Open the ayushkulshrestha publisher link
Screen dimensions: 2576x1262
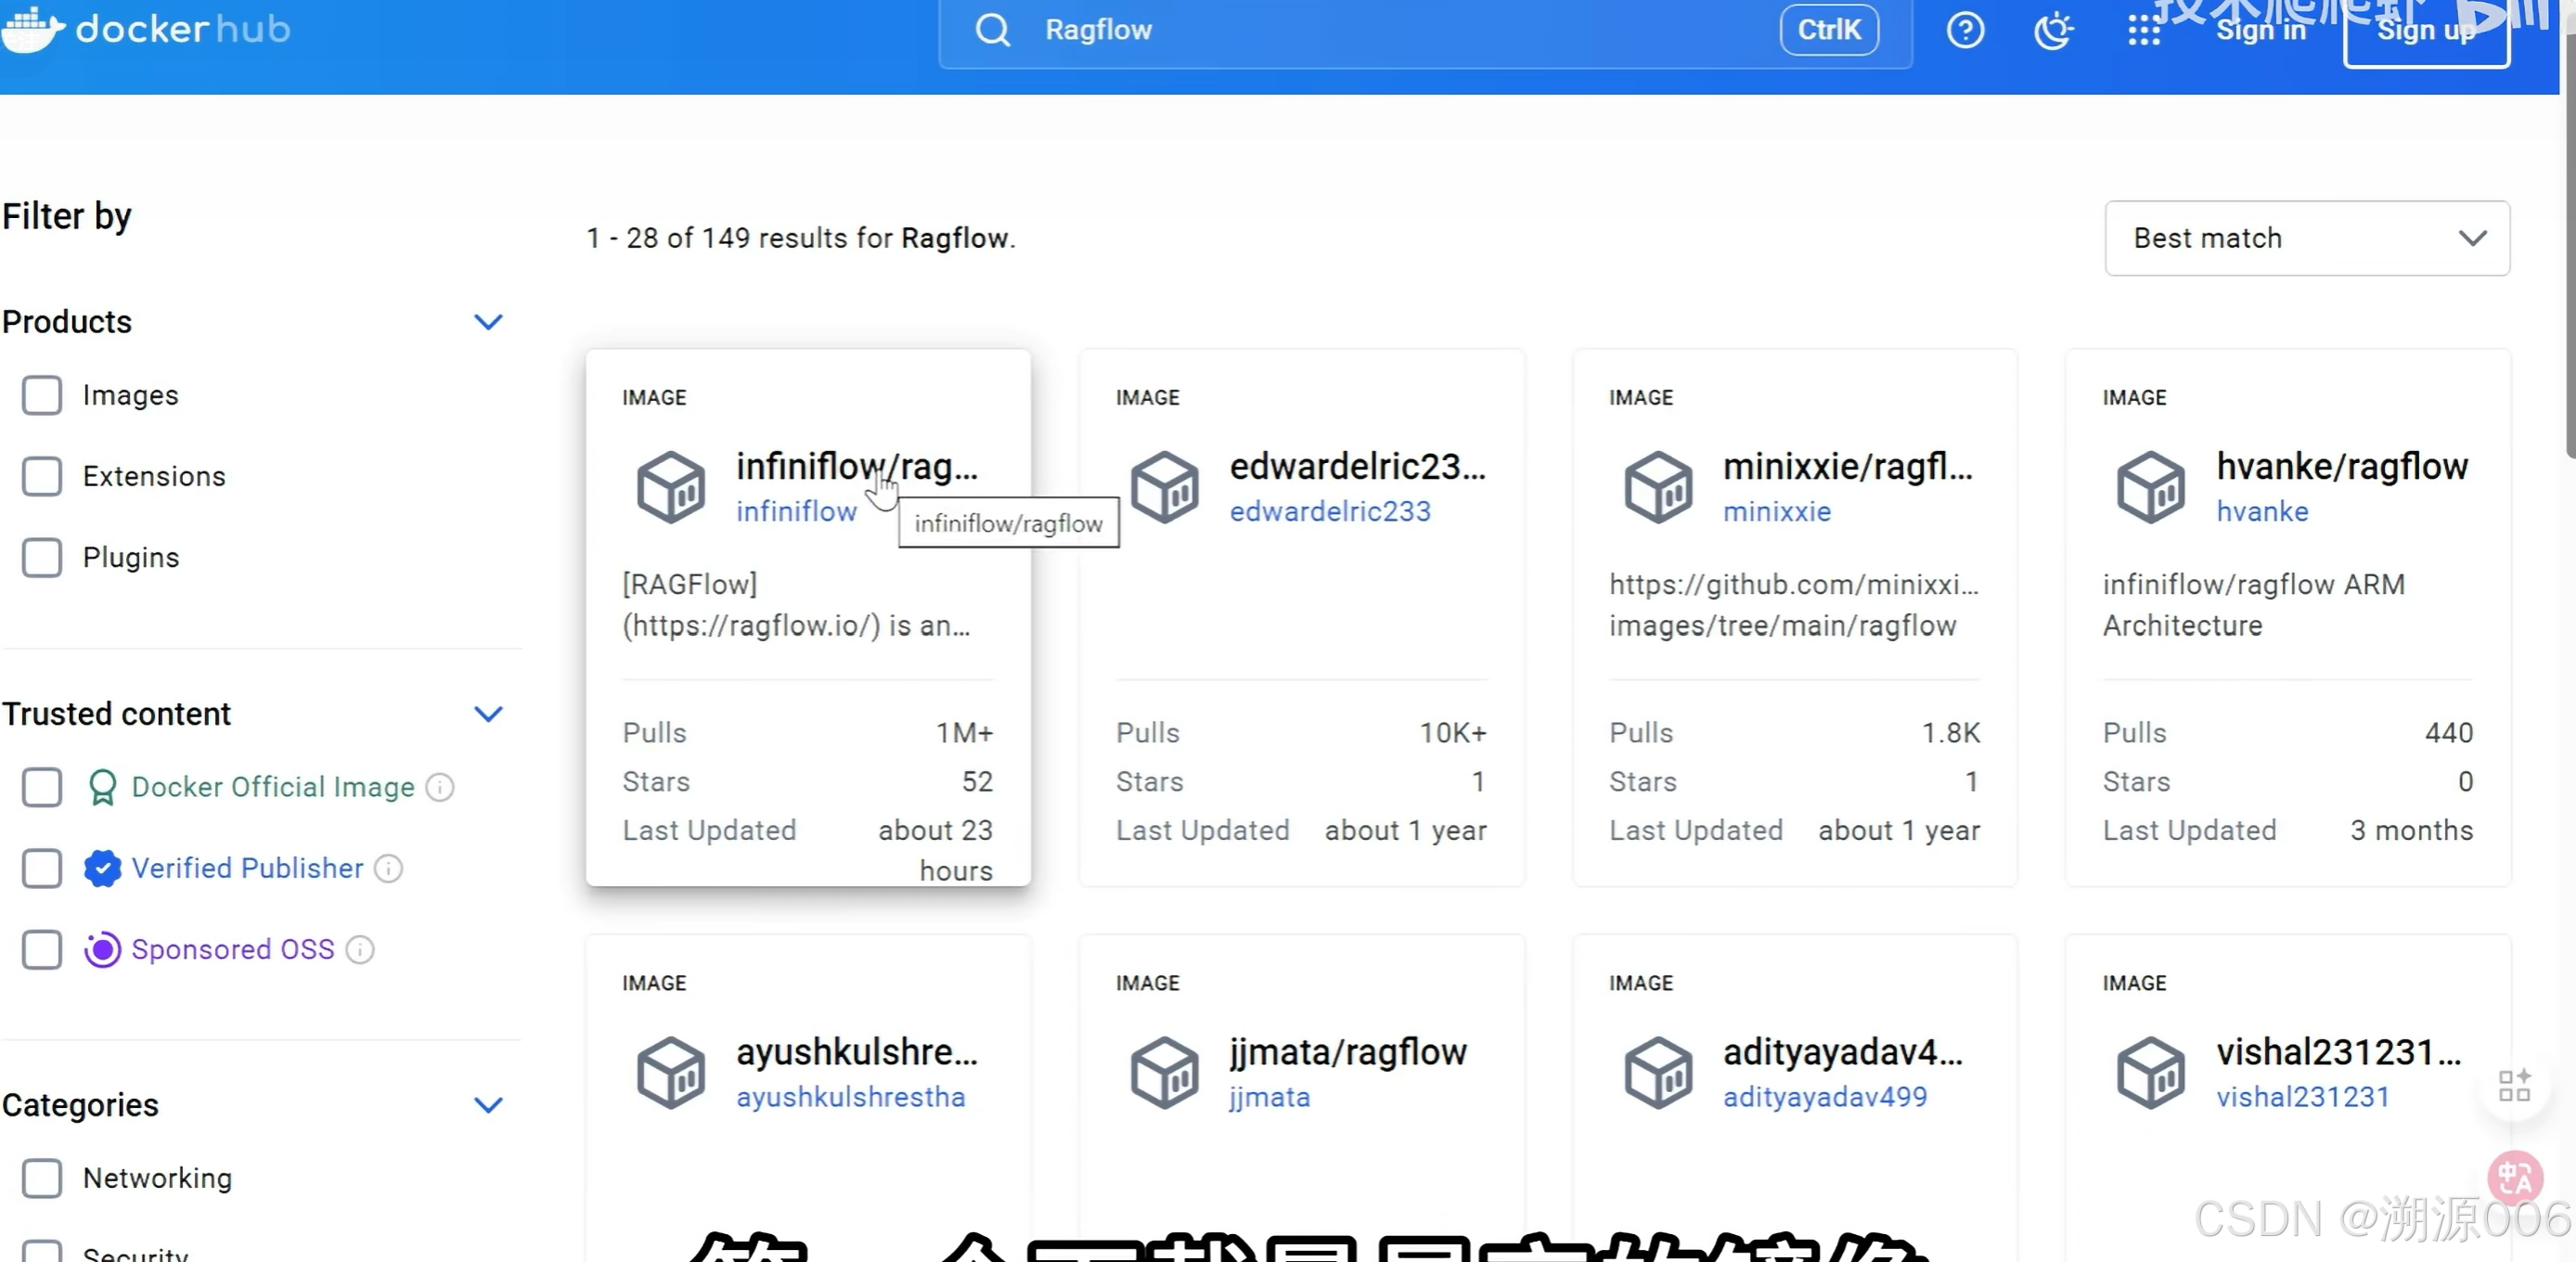pos(851,1098)
